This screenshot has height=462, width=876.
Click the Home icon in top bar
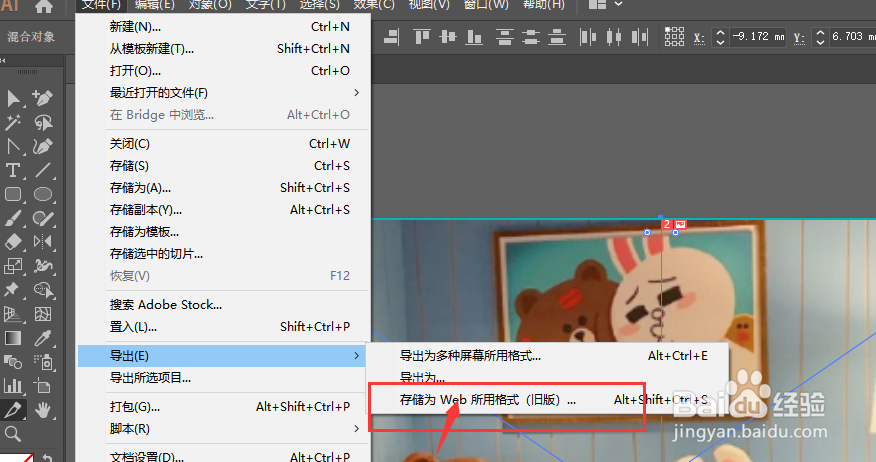pyautogui.click(x=44, y=6)
